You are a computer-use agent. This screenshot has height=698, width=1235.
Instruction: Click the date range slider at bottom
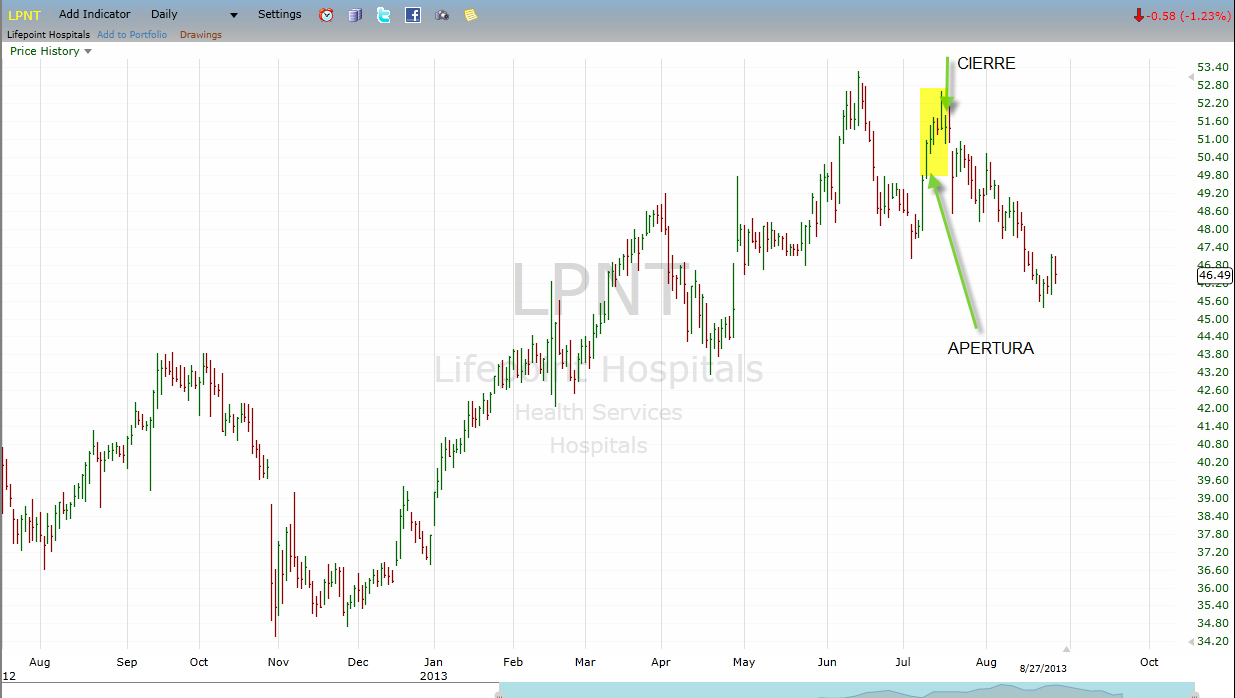coord(810,690)
